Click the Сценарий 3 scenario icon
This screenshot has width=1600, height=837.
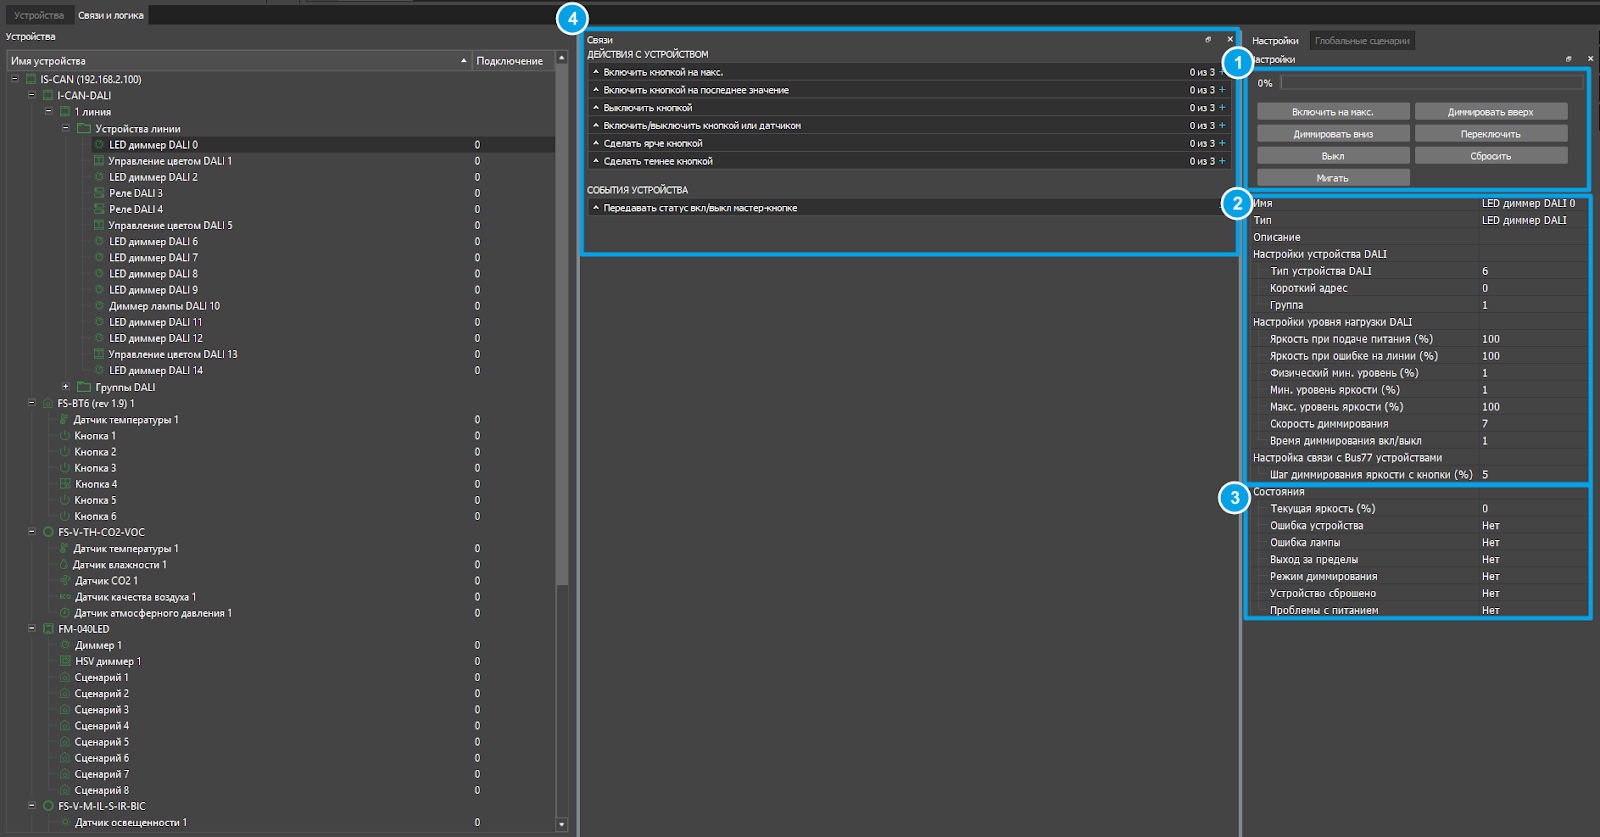point(65,710)
